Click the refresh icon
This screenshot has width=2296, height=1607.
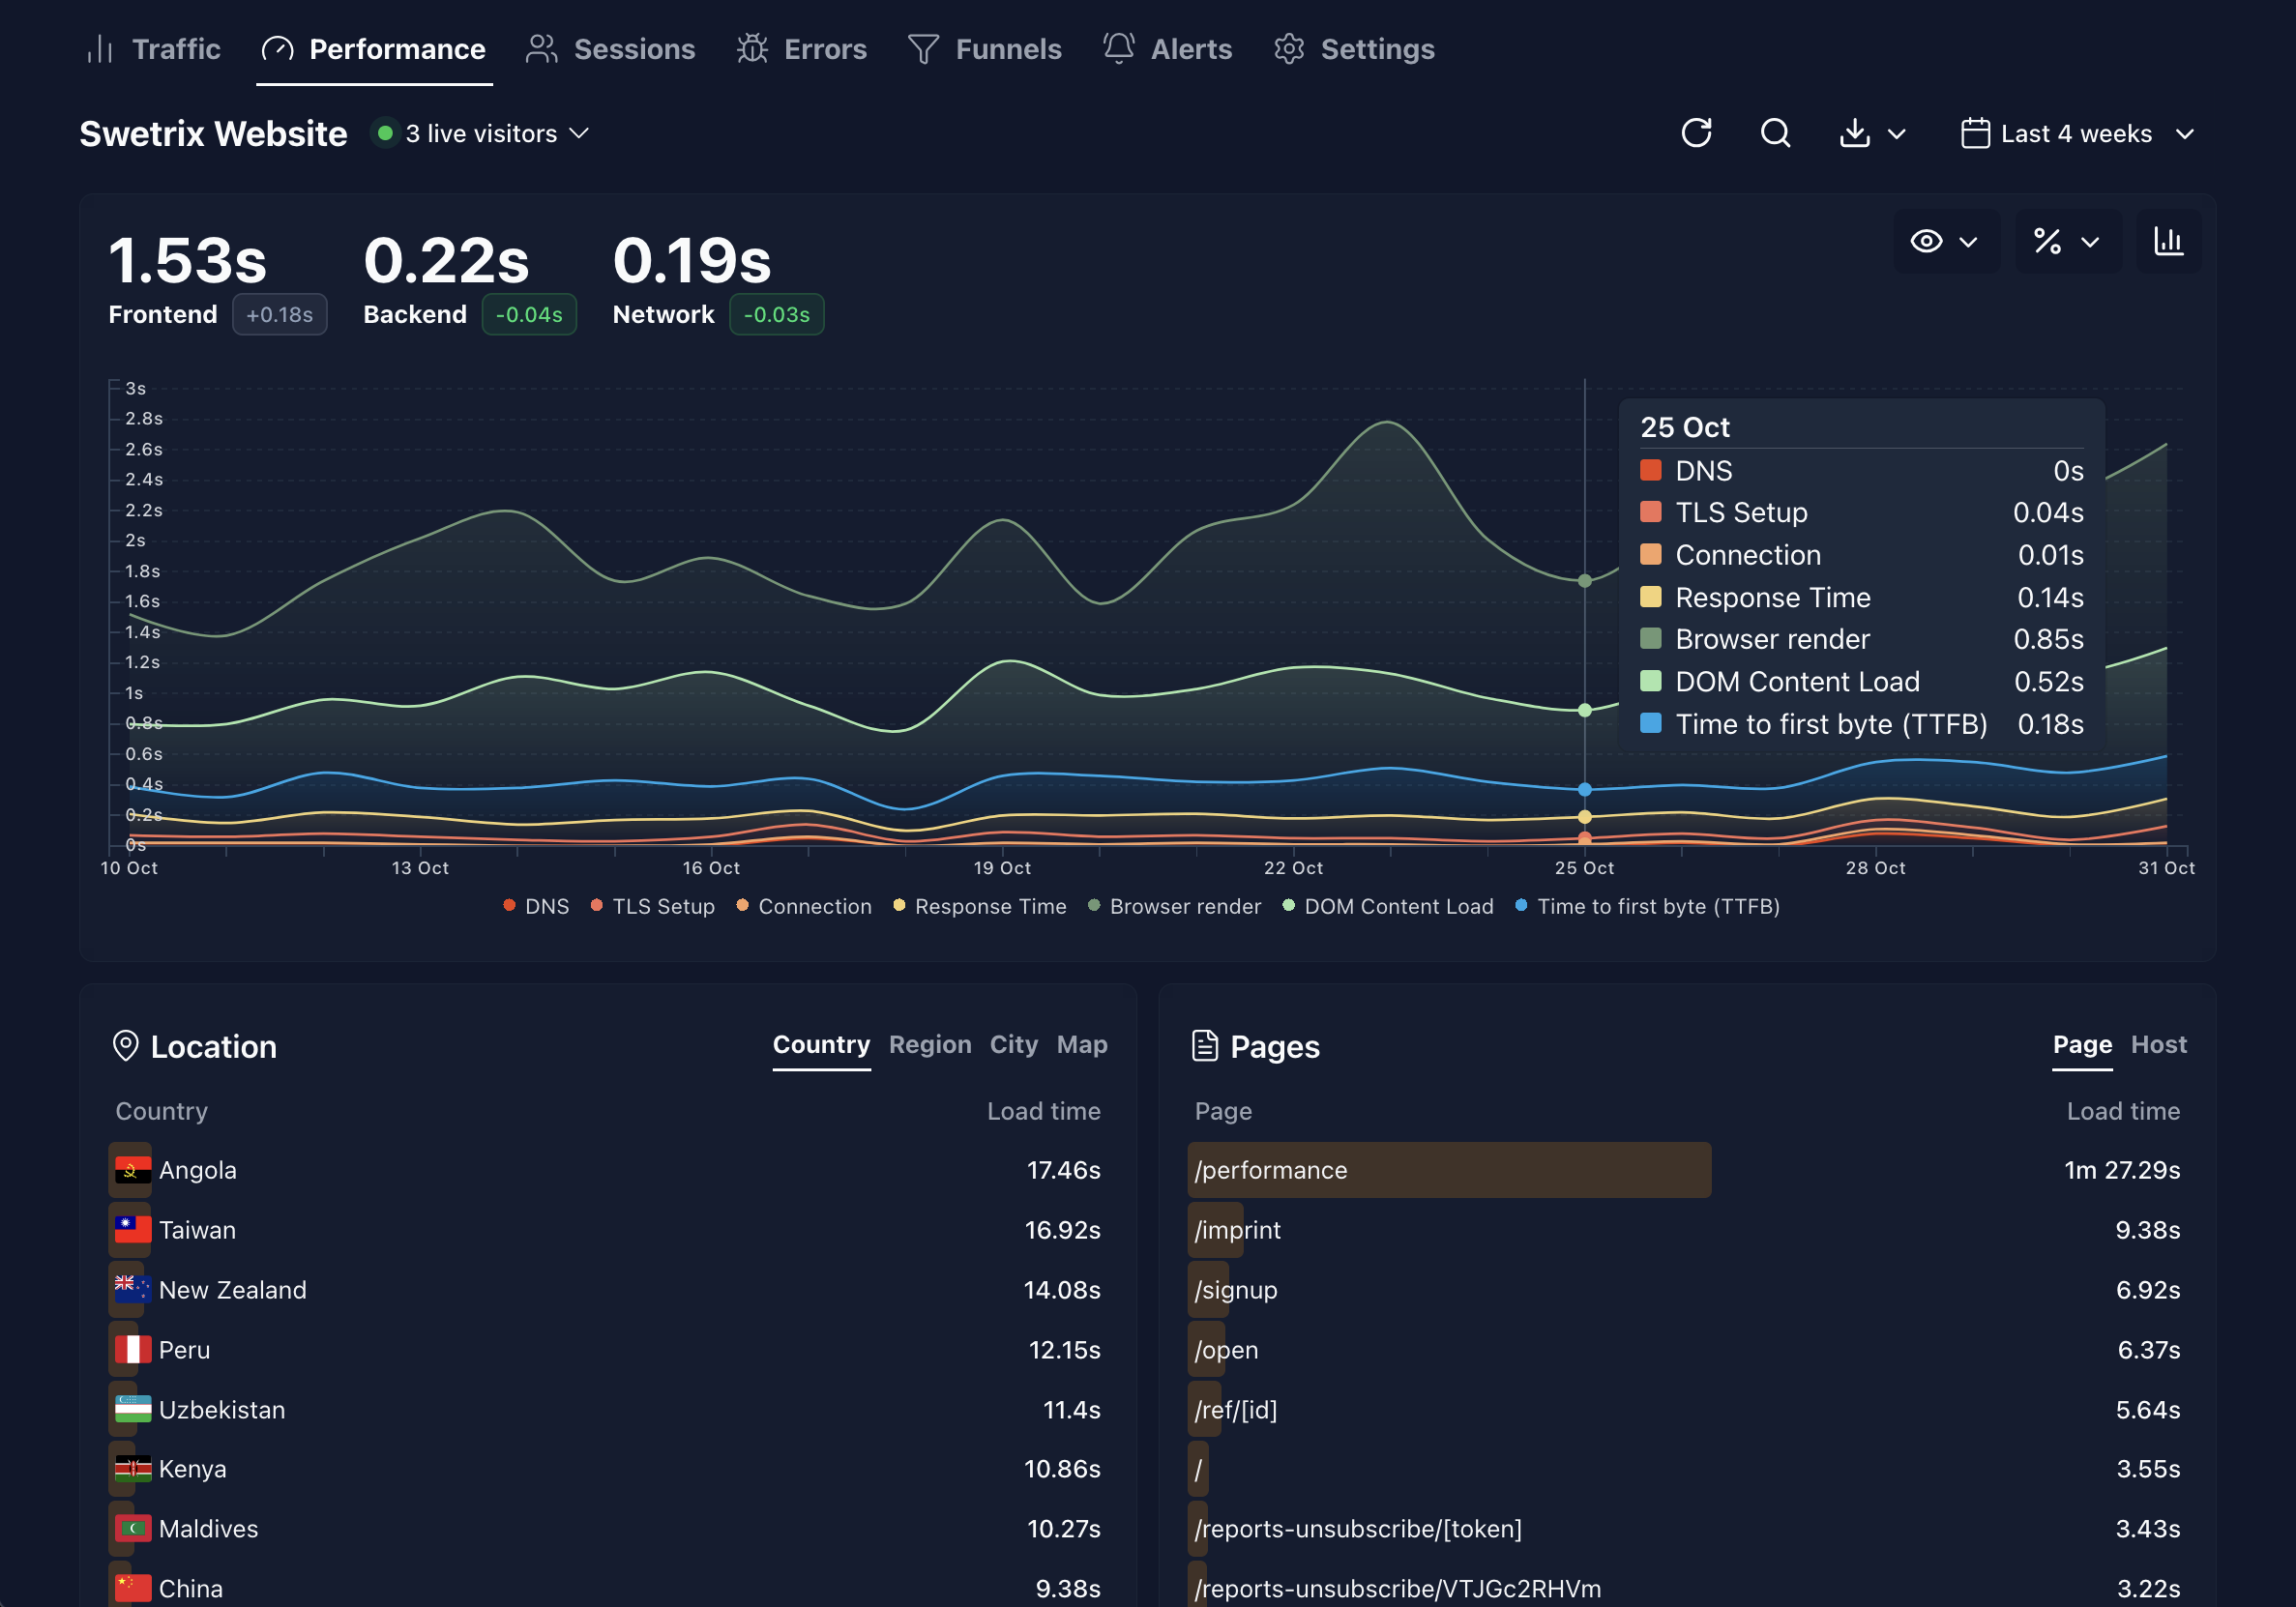point(1696,133)
